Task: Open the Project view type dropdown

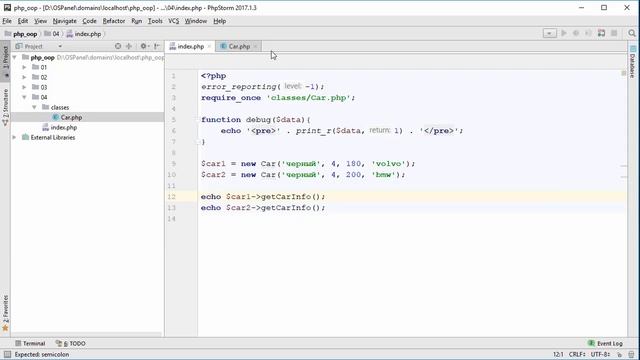Action: coord(60,47)
